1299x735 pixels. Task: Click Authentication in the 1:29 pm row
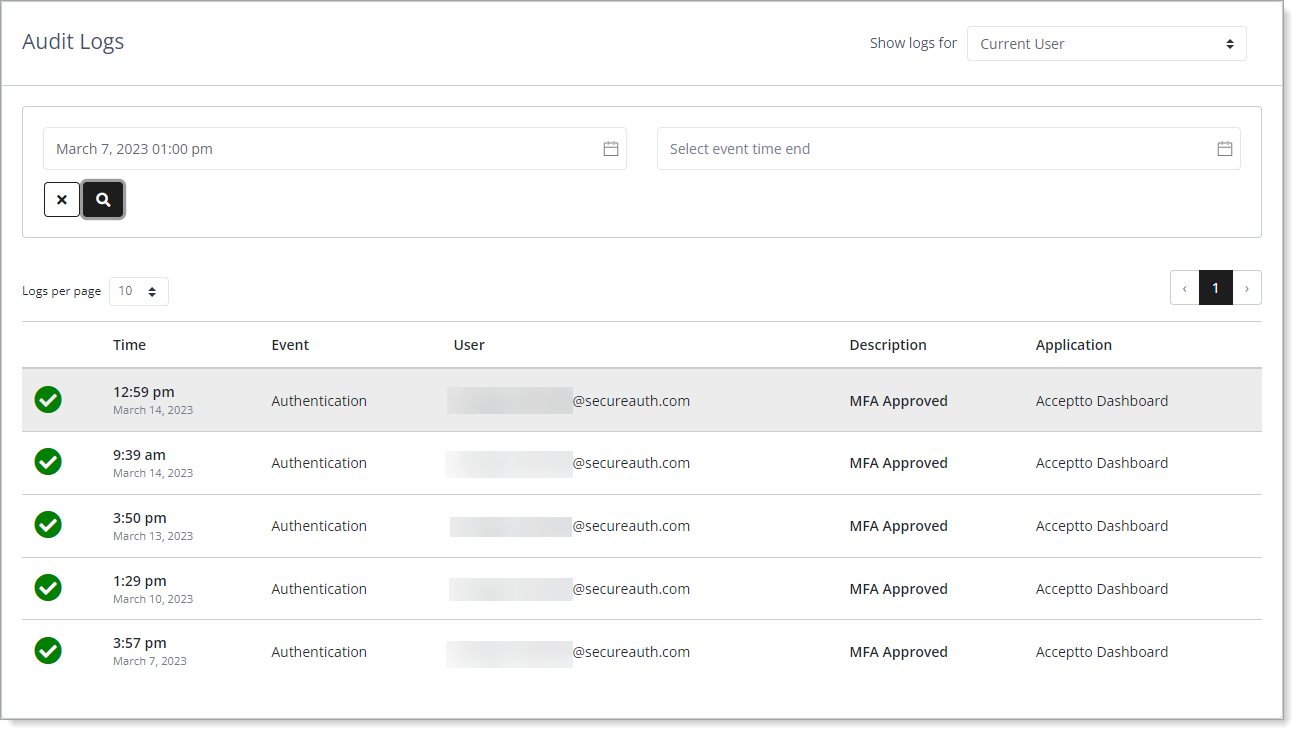coord(319,589)
